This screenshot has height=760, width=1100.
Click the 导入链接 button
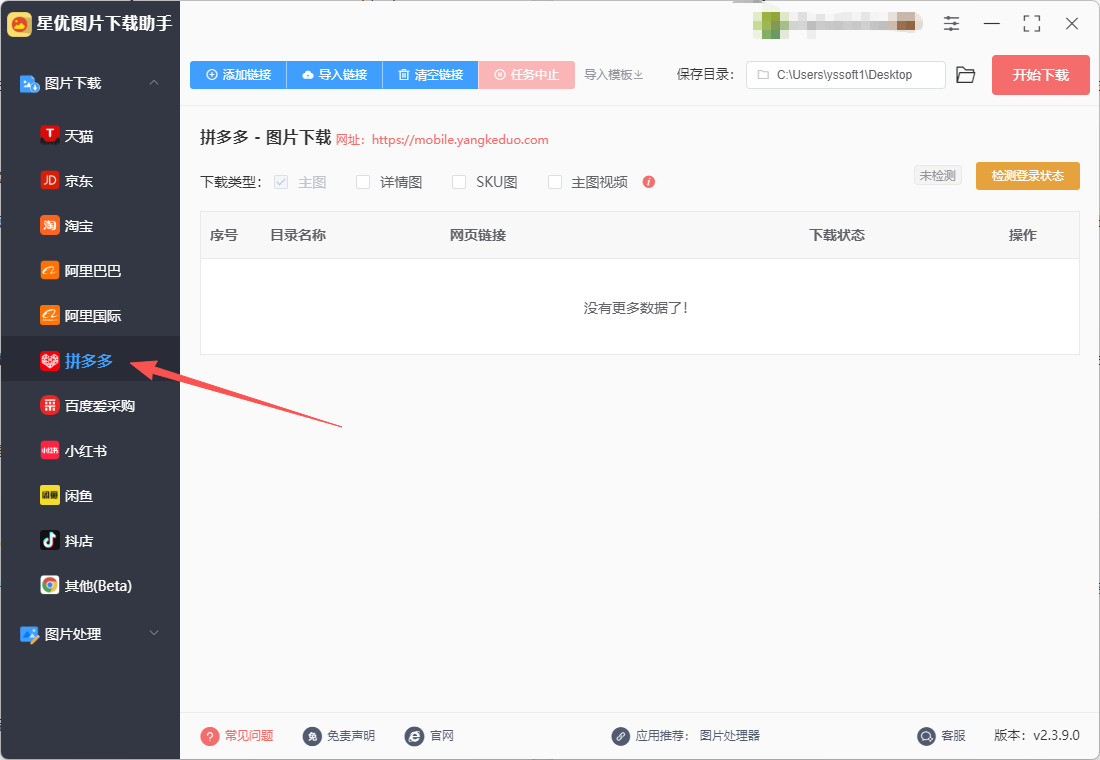click(335, 75)
